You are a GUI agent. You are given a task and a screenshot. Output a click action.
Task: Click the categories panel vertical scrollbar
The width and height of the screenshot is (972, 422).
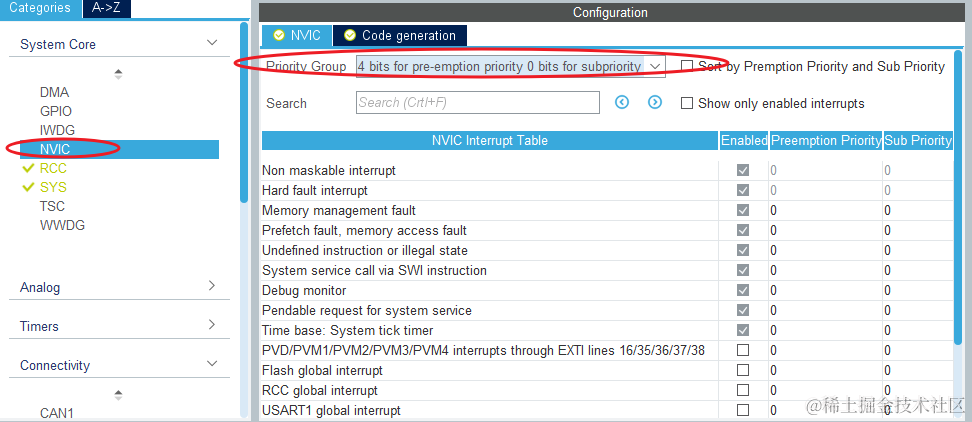[244, 113]
